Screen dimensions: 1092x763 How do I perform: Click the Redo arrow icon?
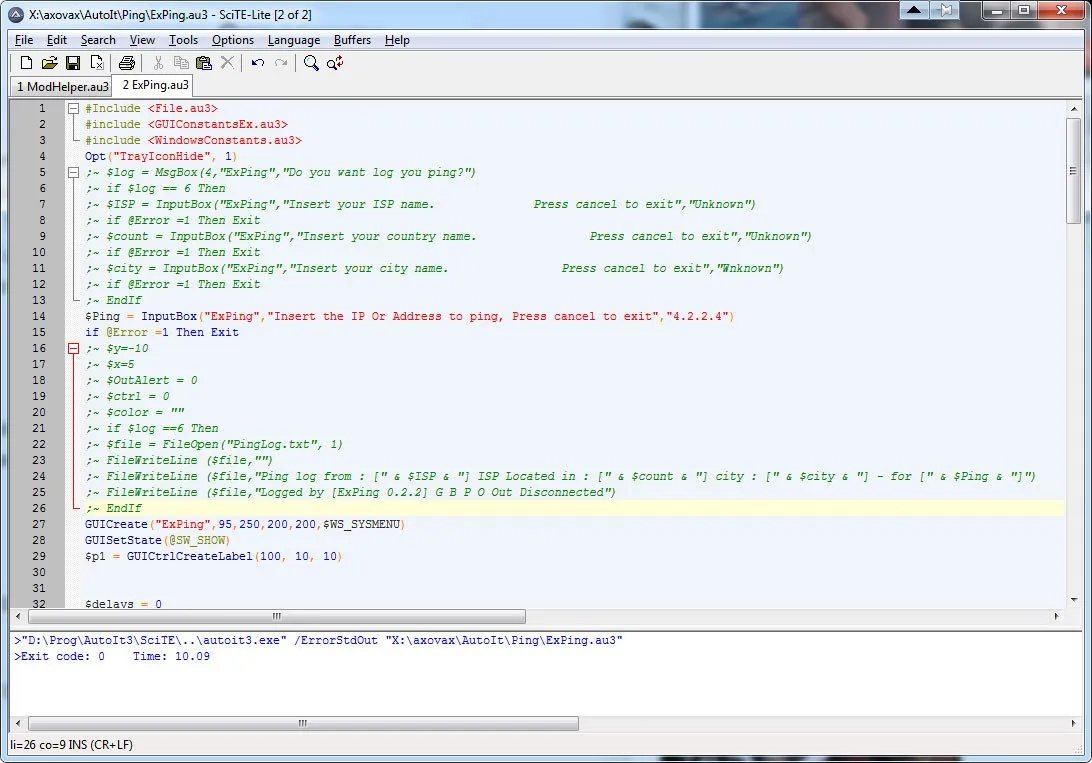[x=281, y=63]
